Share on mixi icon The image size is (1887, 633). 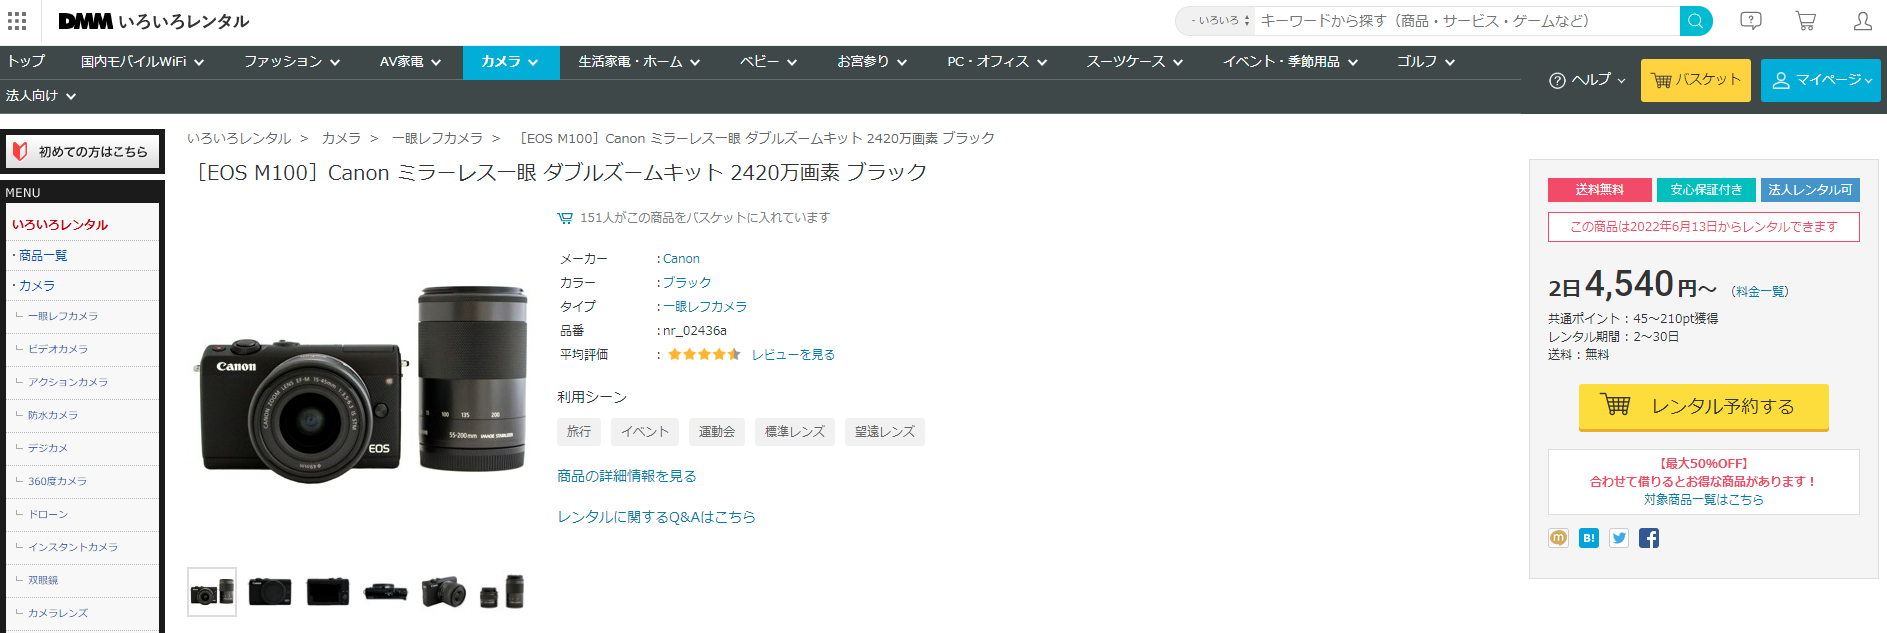1559,538
